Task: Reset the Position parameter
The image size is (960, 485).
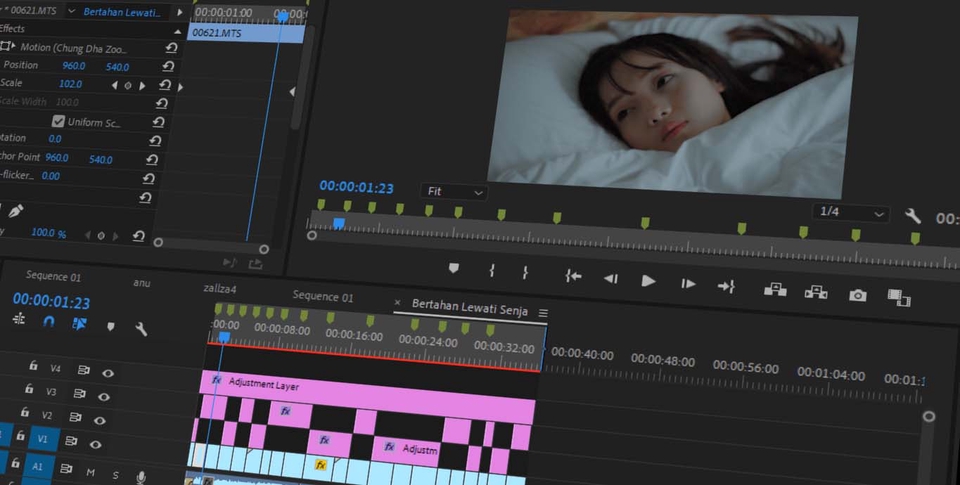Action: pyautogui.click(x=168, y=66)
